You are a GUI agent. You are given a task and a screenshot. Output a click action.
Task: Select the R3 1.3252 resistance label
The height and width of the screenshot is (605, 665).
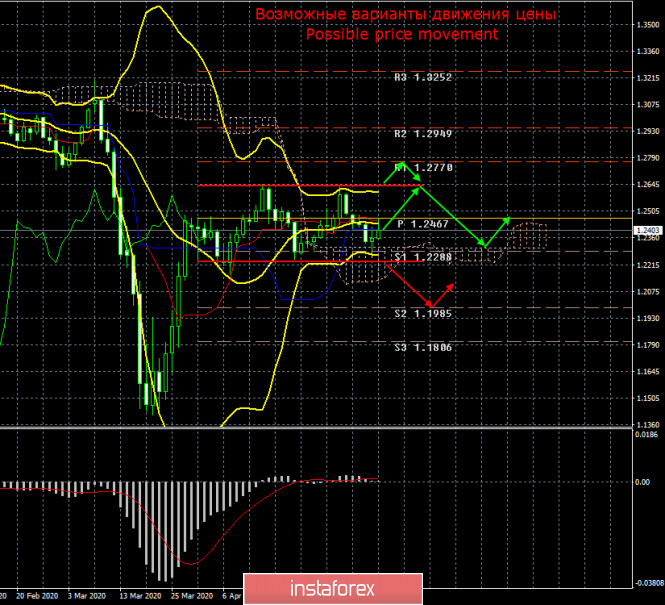pos(423,77)
